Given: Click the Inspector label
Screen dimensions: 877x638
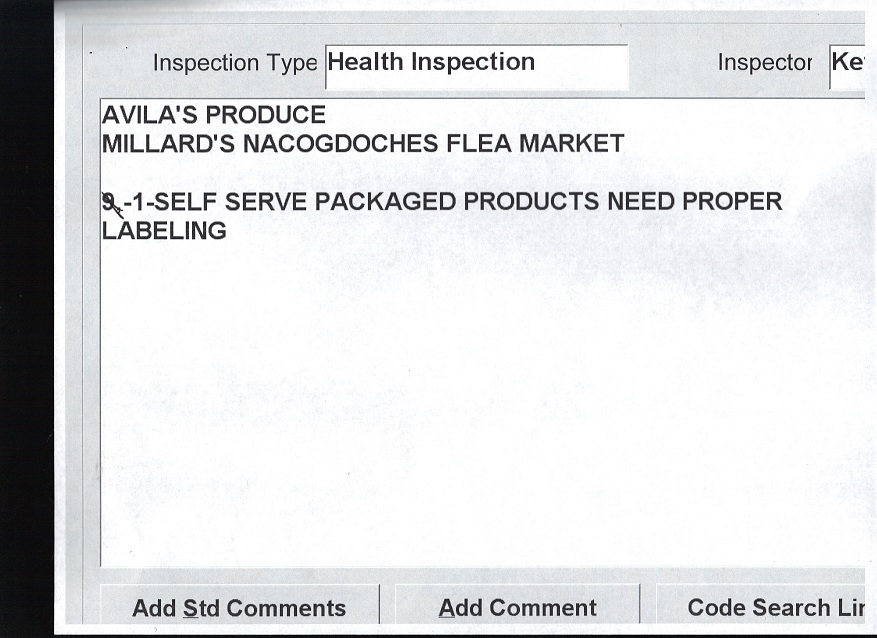Looking at the screenshot, I should click(764, 63).
